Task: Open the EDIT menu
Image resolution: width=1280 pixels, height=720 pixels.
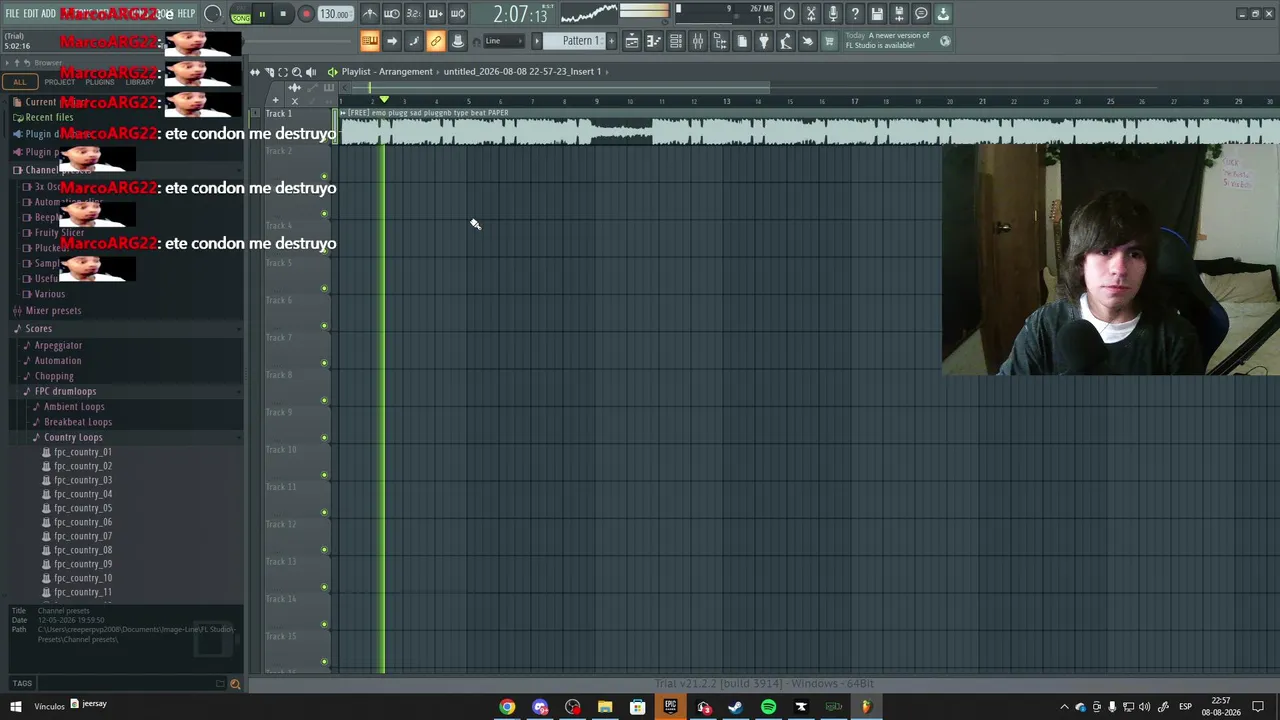Action: (31, 14)
